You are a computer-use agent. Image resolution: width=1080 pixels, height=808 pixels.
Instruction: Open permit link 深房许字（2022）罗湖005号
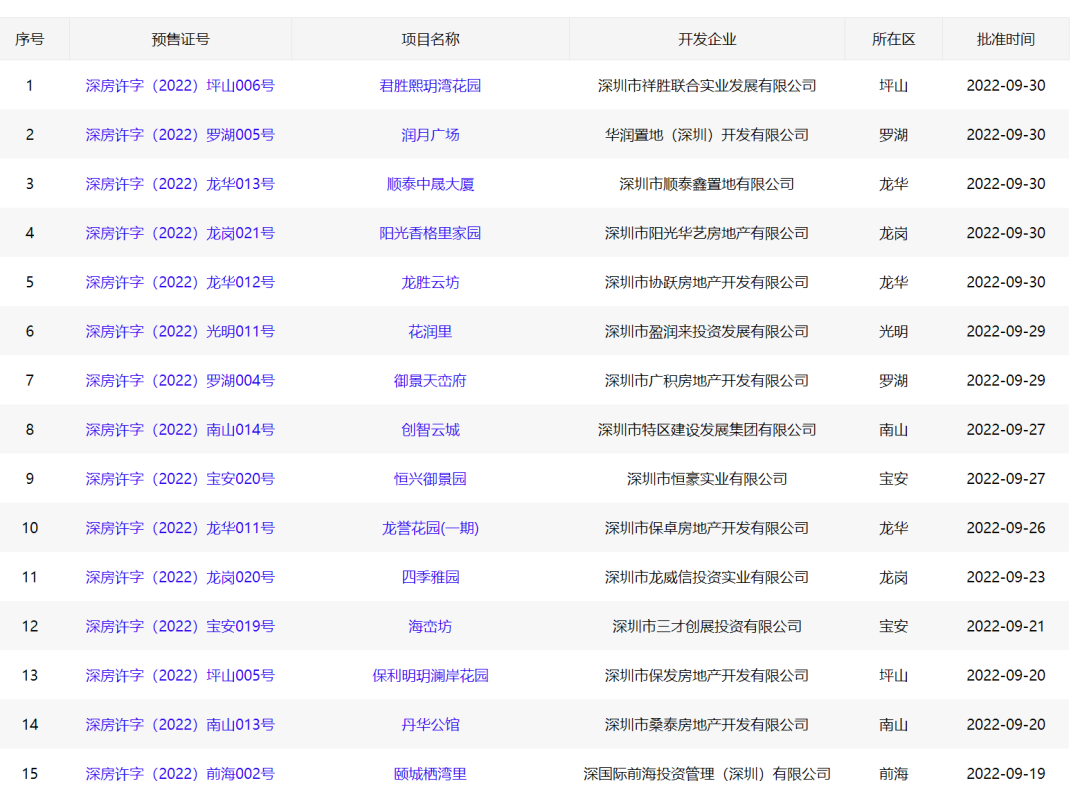click(180, 134)
